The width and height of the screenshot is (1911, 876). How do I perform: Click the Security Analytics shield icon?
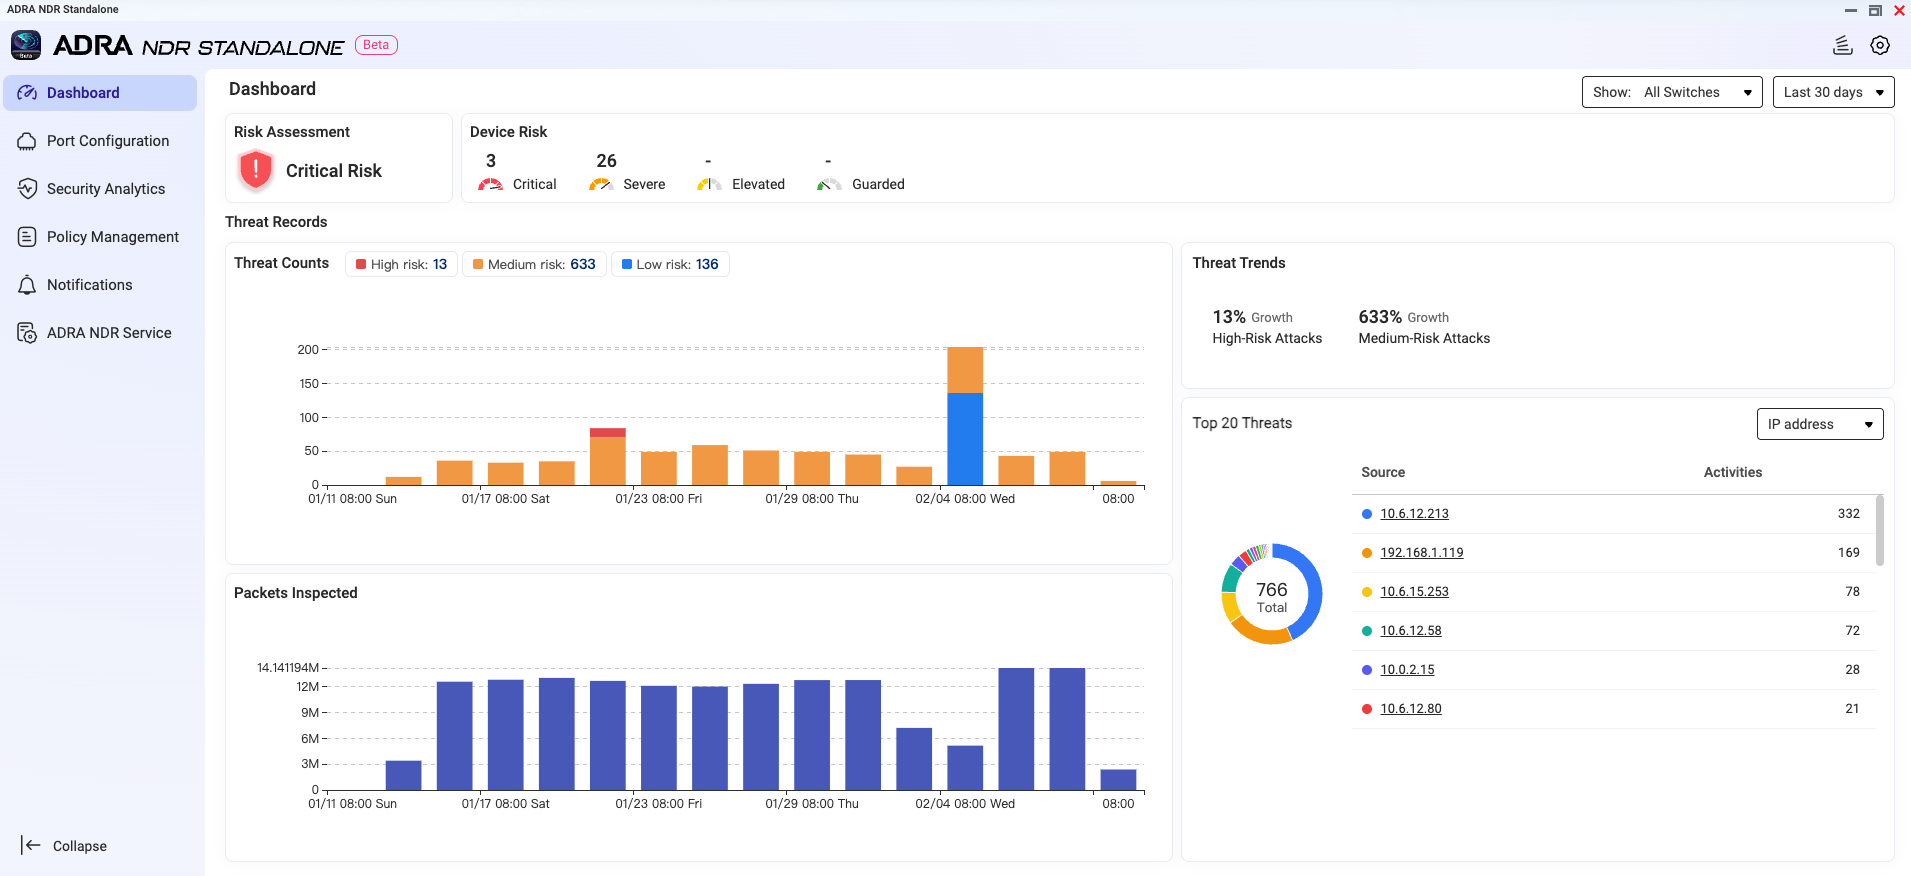pos(27,189)
